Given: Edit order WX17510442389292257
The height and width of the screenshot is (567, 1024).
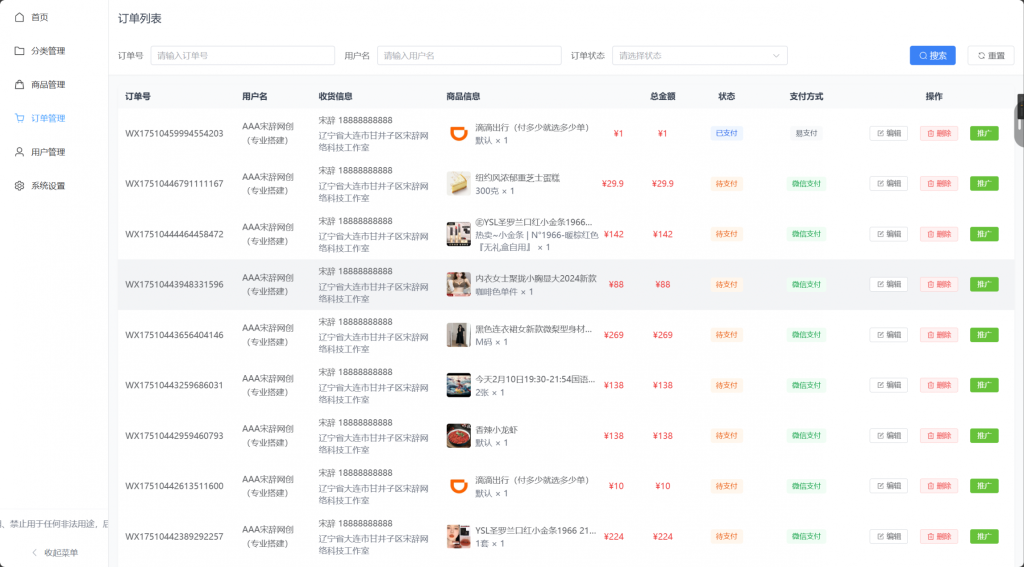Looking at the screenshot, I should [888, 536].
